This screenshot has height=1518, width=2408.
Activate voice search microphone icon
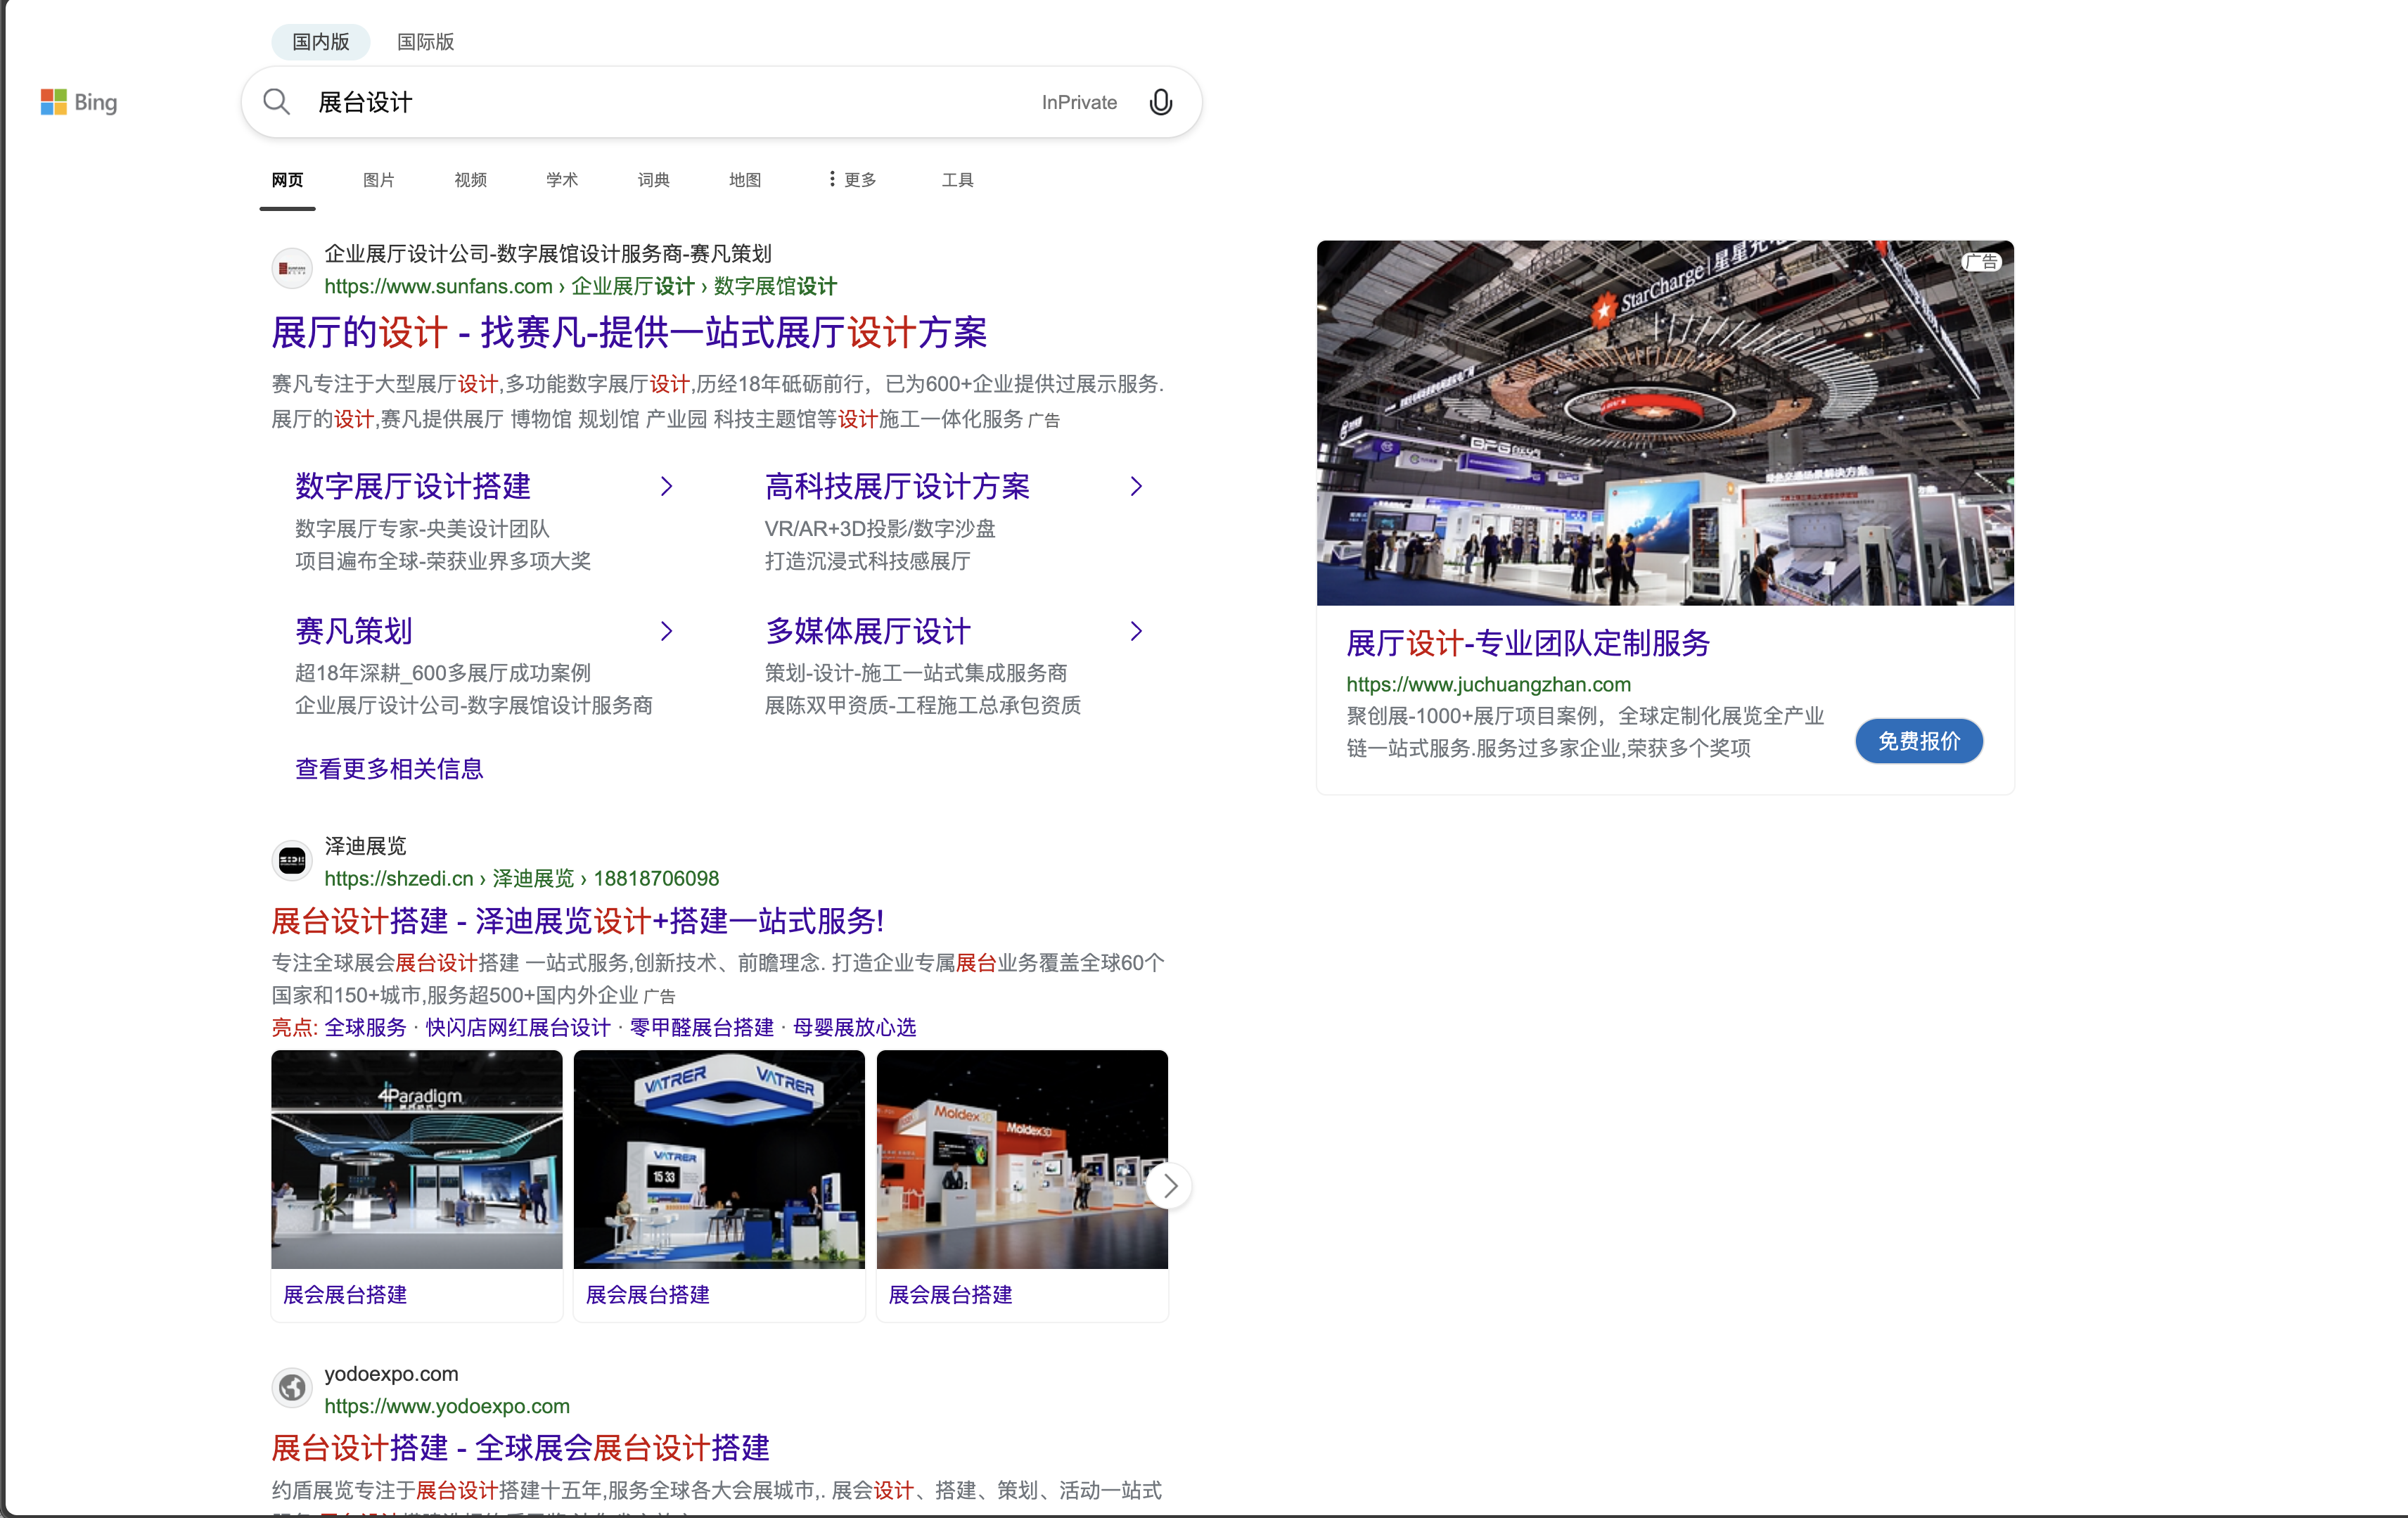(x=1160, y=102)
